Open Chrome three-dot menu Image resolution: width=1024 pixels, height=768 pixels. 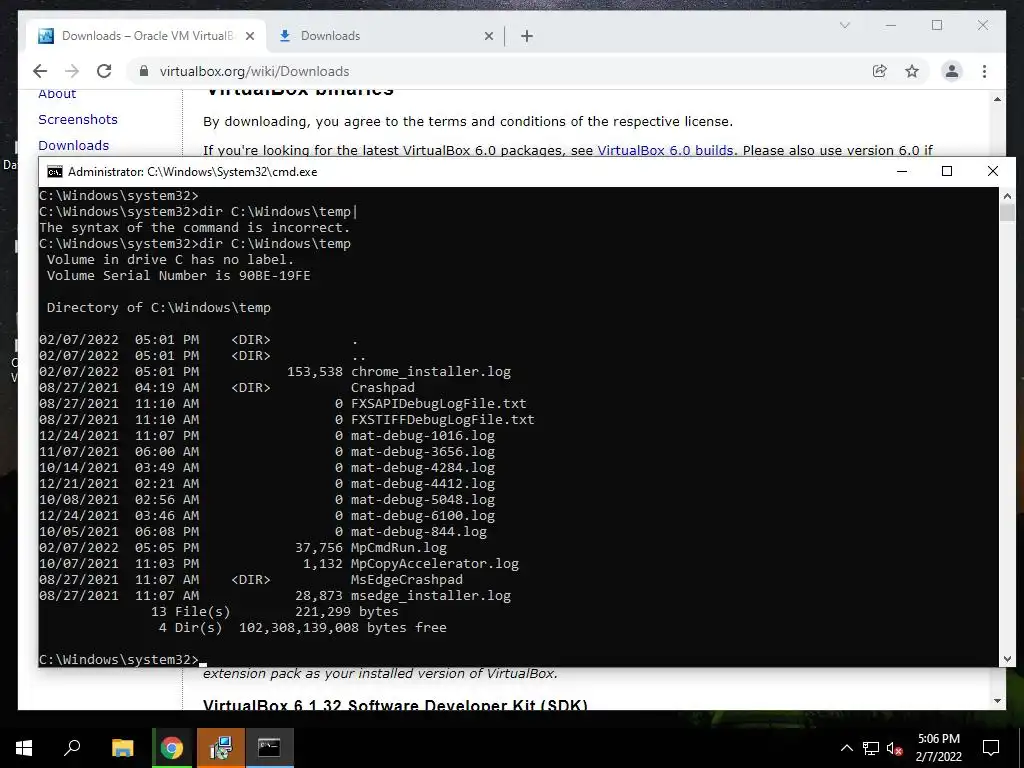point(984,71)
